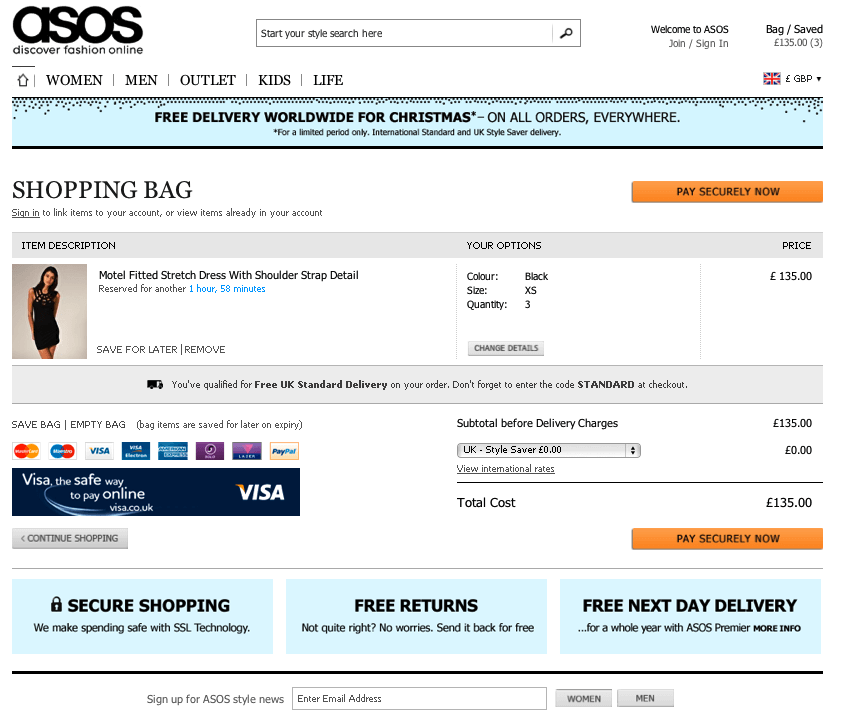This screenshot has width=846, height=716.
Task: Open the OUTLET menu
Action: click(x=208, y=80)
